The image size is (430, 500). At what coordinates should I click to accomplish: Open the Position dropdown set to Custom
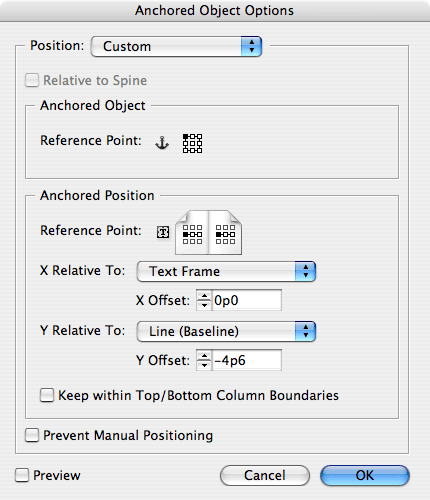(176, 46)
